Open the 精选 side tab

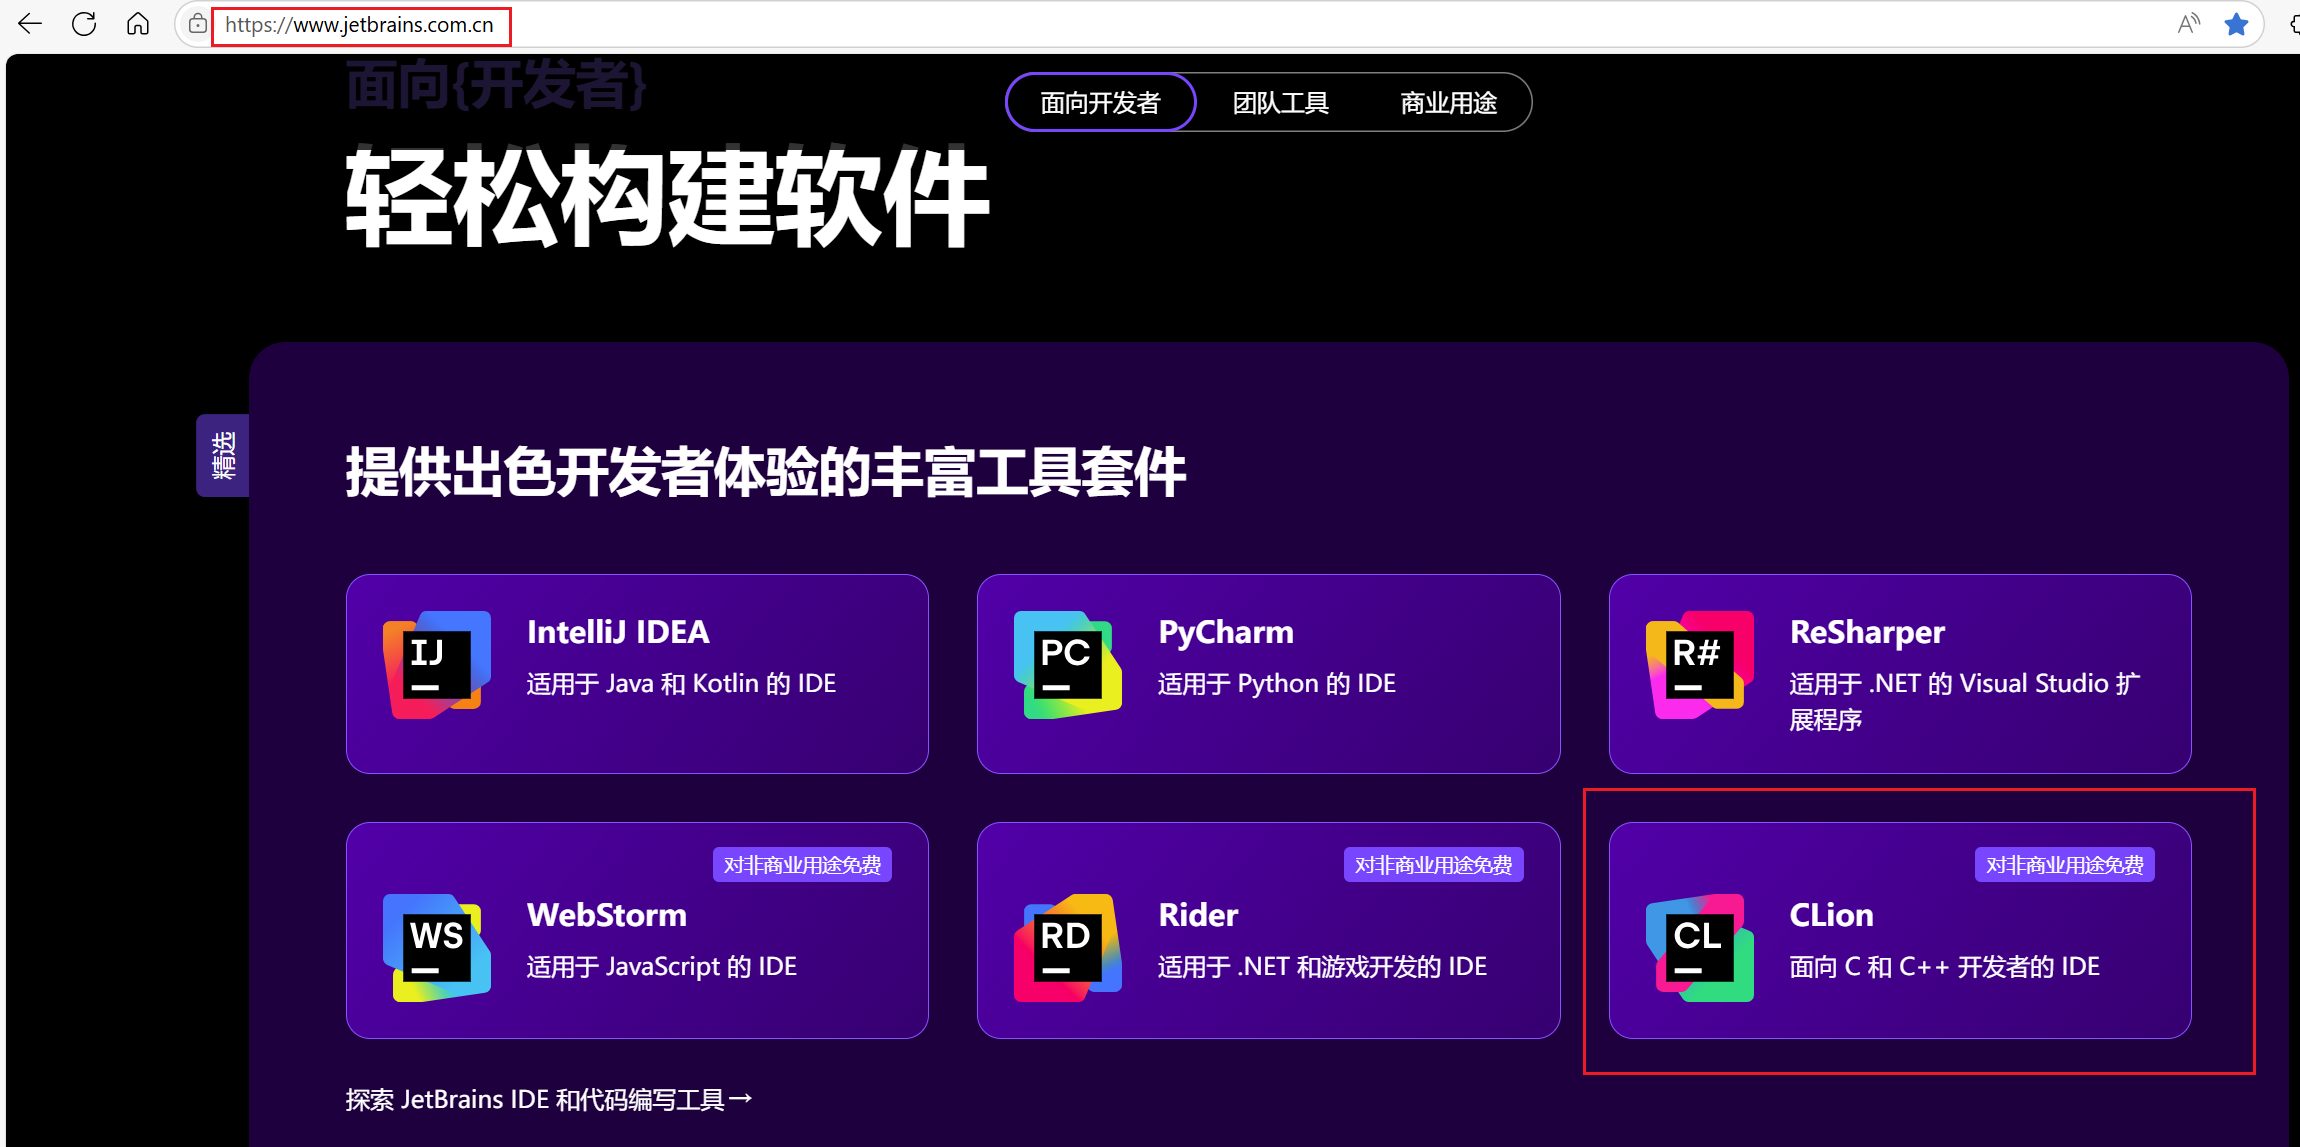coord(222,455)
